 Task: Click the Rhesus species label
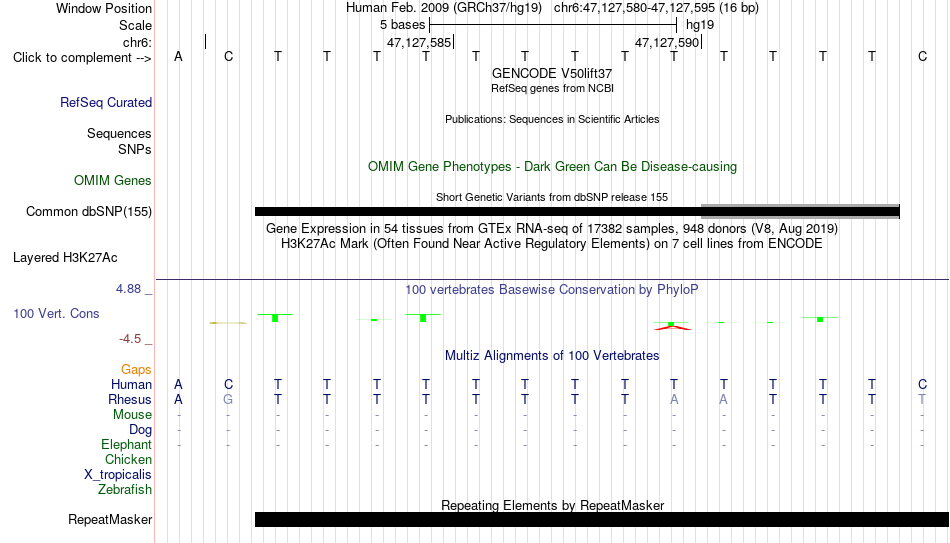(x=130, y=400)
